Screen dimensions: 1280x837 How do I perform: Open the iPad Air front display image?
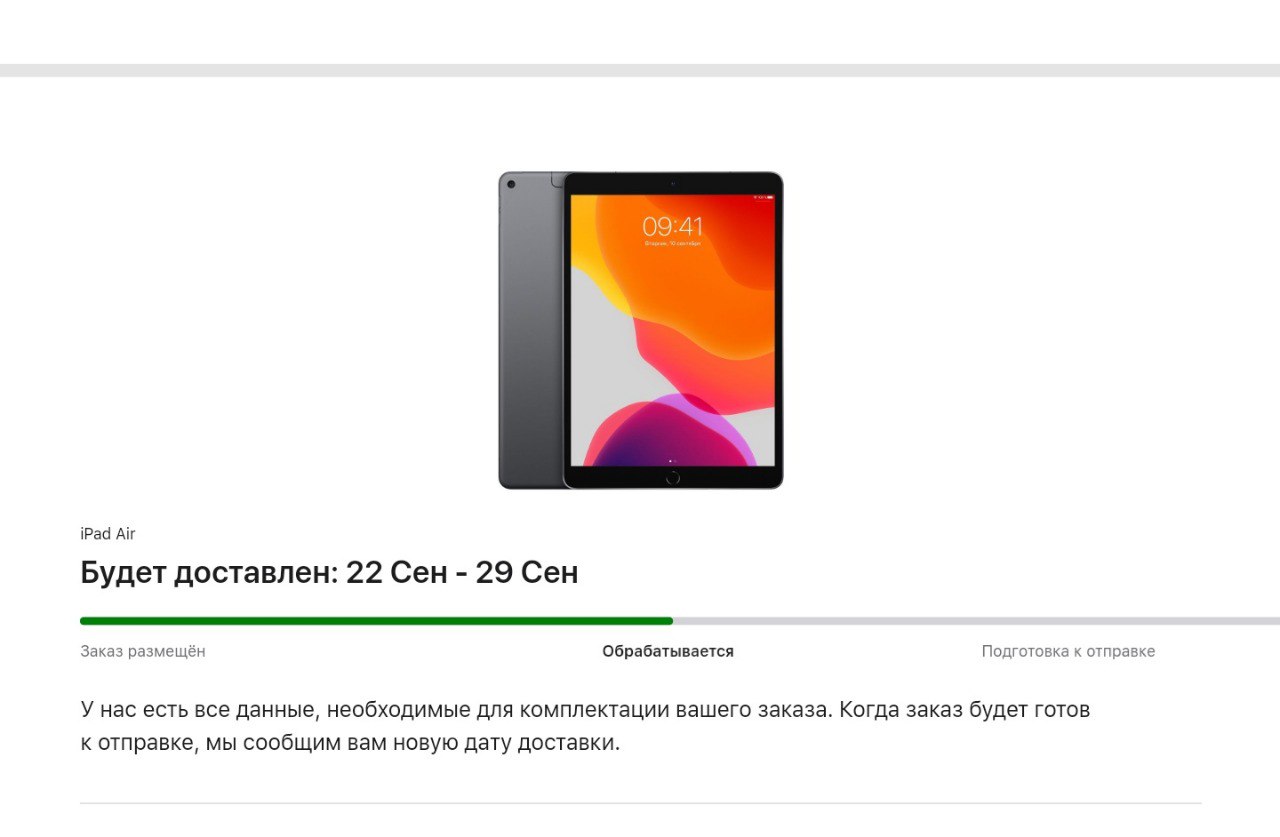[x=673, y=330]
